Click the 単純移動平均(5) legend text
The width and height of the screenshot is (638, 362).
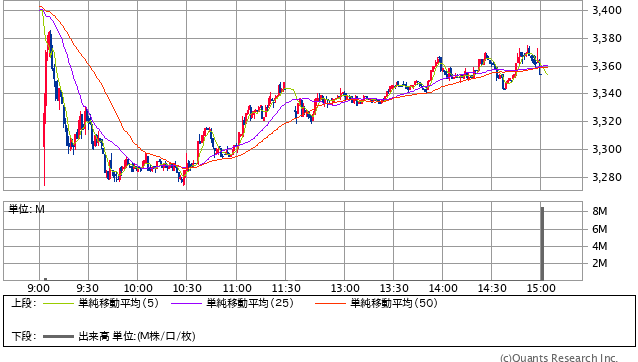pyautogui.click(x=118, y=303)
